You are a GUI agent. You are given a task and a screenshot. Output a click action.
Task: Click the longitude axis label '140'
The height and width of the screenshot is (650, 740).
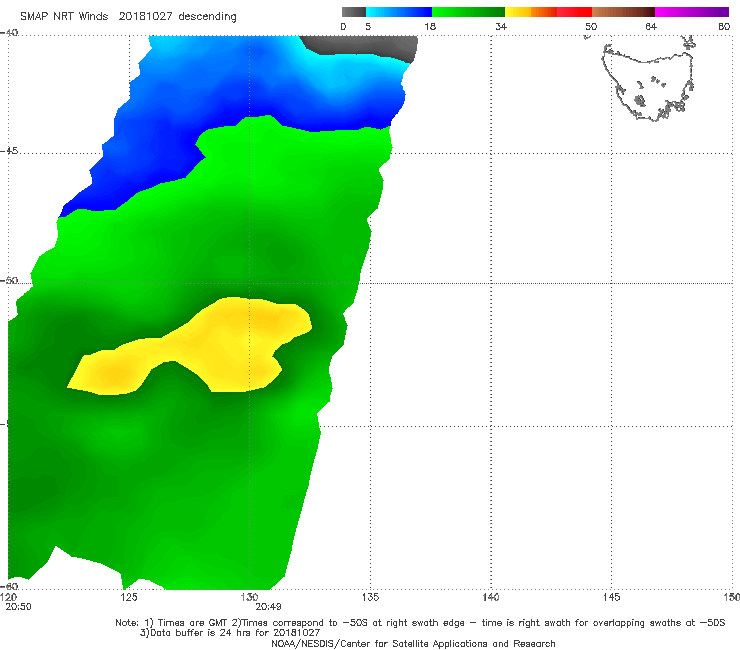[491, 597]
